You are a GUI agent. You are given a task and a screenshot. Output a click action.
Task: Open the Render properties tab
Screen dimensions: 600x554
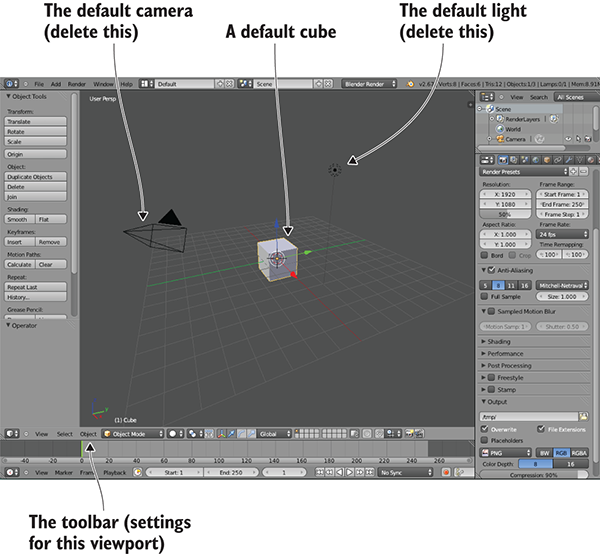(503, 160)
